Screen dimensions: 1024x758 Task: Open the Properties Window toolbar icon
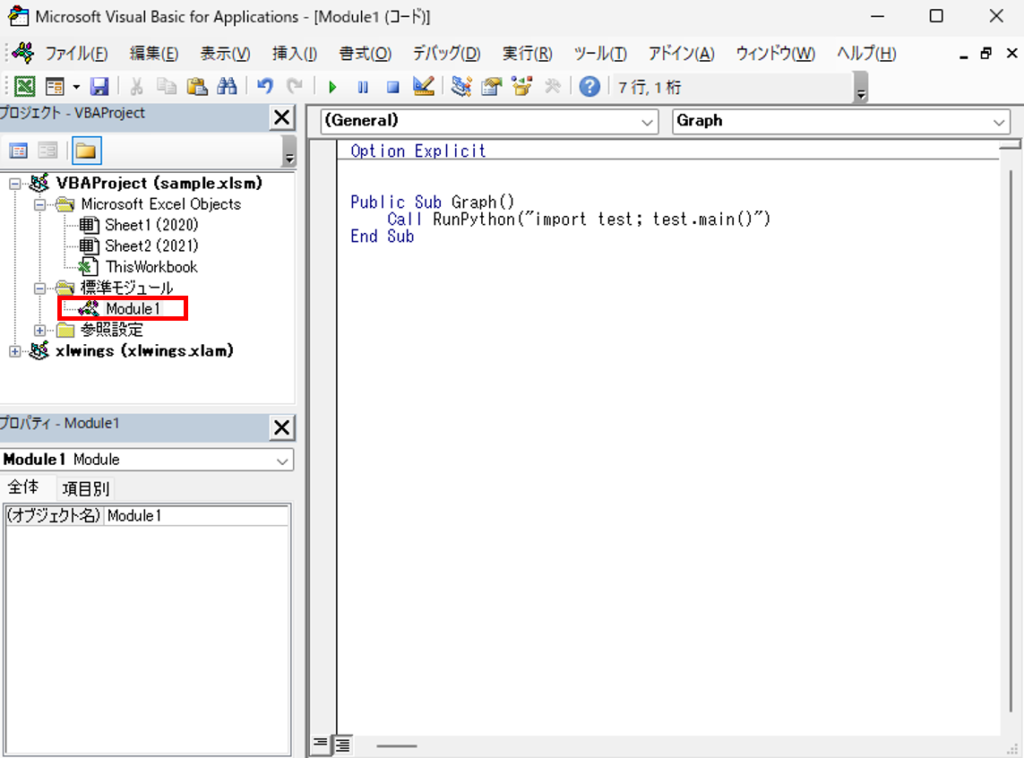click(x=489, y=87)
